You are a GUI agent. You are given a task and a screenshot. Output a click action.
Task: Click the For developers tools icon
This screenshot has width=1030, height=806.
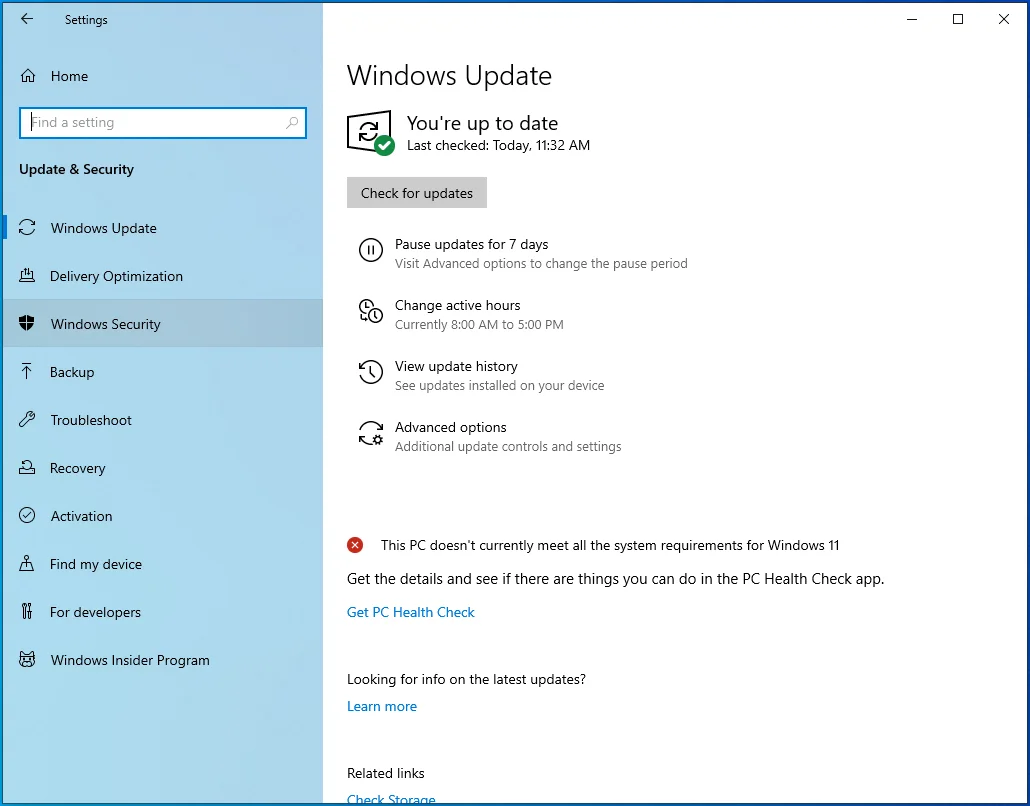click(26, 612)
